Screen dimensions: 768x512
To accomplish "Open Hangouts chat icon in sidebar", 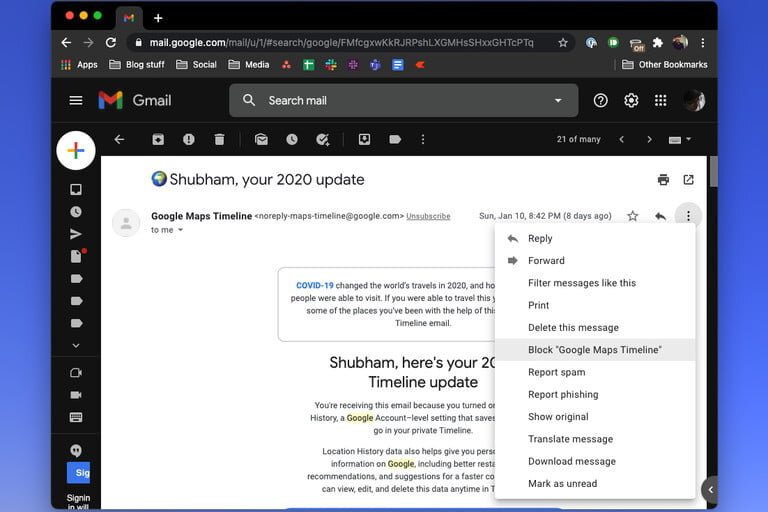I will 76,450.
